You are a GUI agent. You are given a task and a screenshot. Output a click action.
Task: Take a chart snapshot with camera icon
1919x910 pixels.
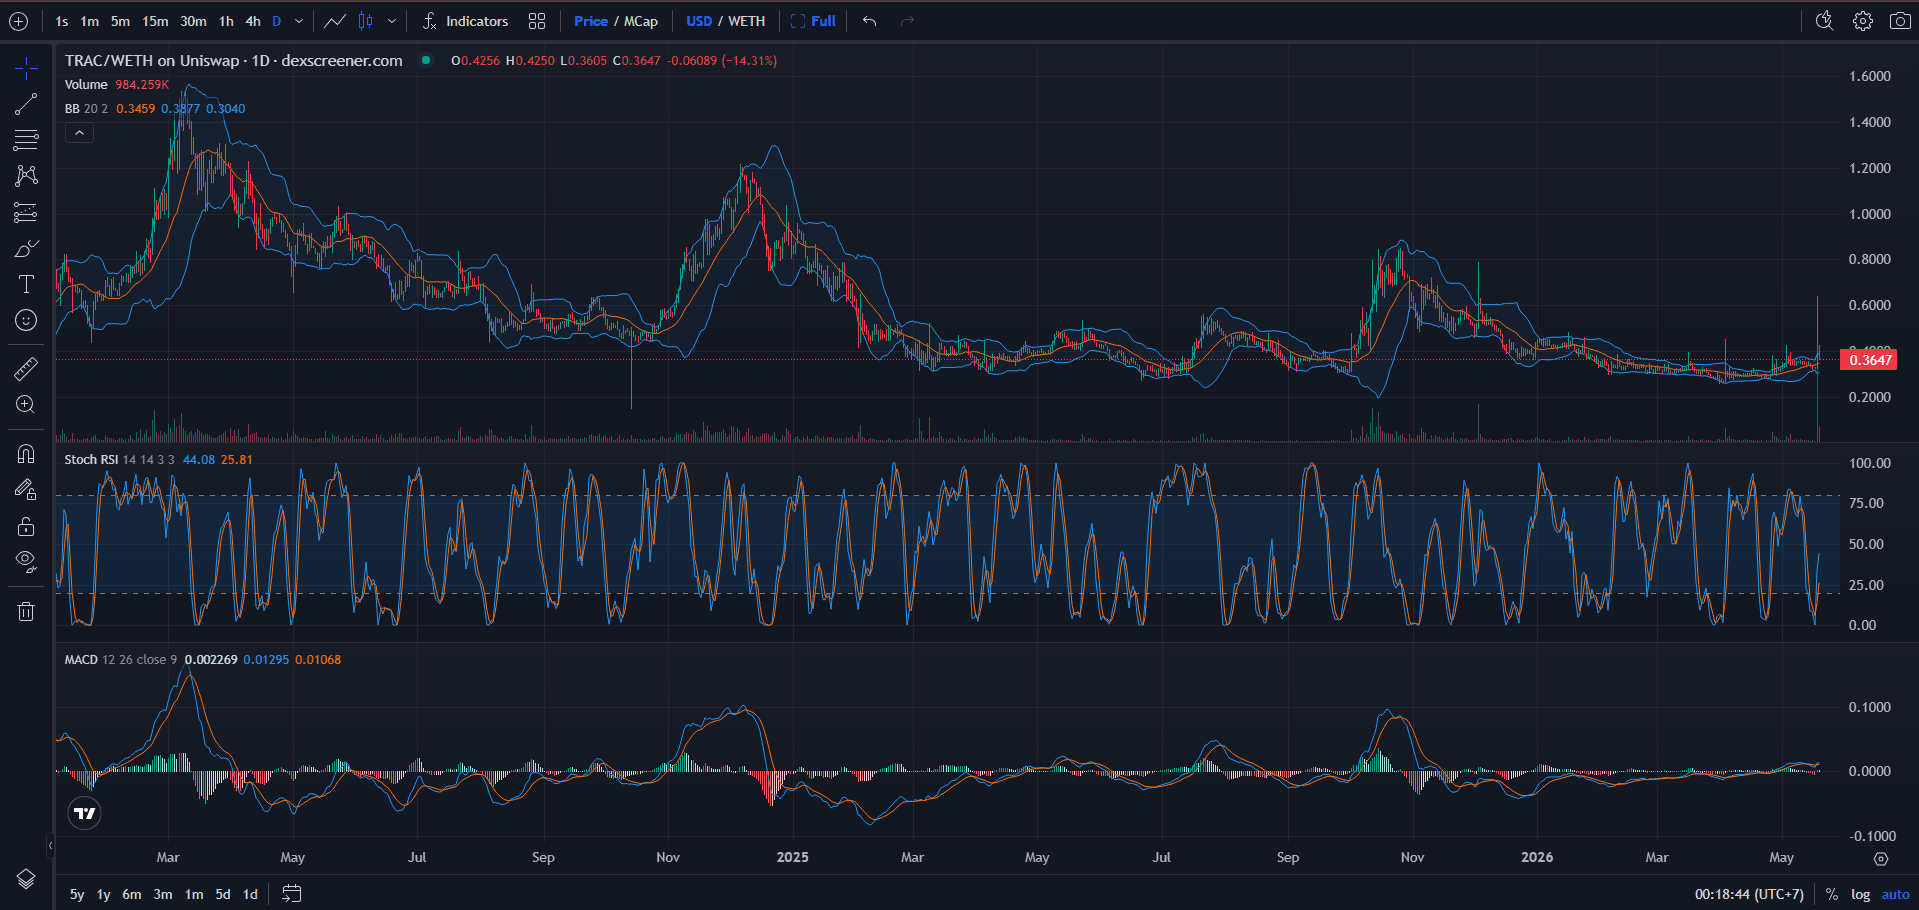[x=1900, y=21]
